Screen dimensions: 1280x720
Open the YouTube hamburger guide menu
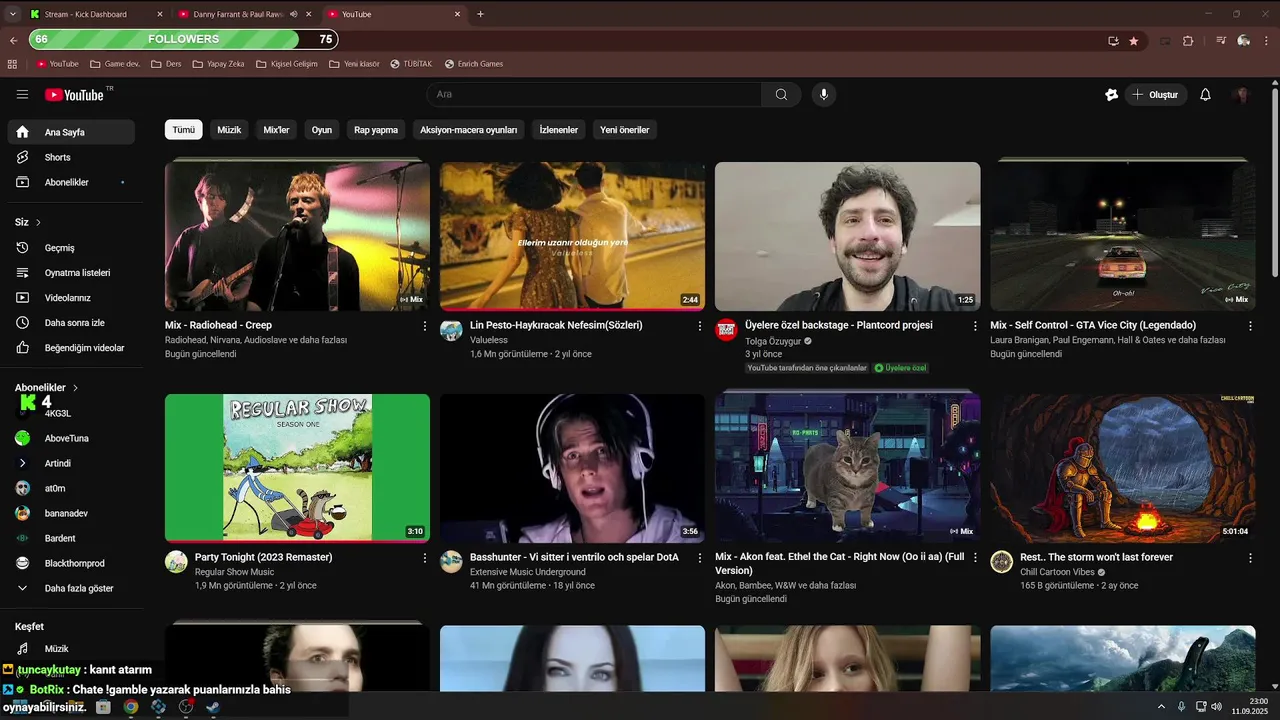22,95
